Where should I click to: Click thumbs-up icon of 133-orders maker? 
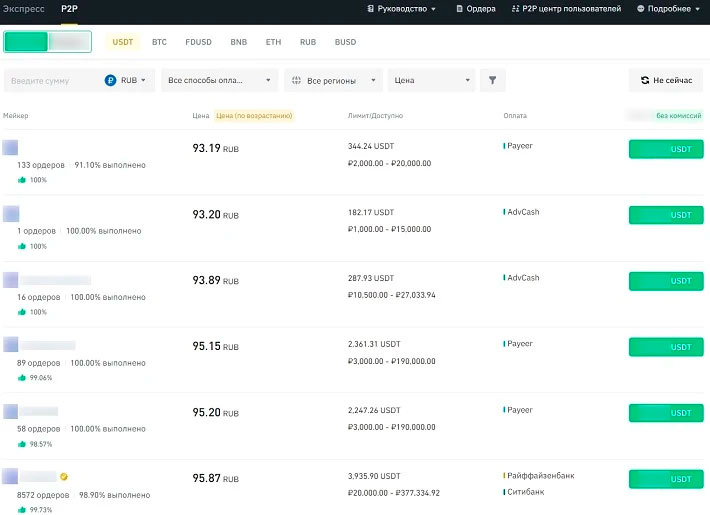[x=21, y=180]
